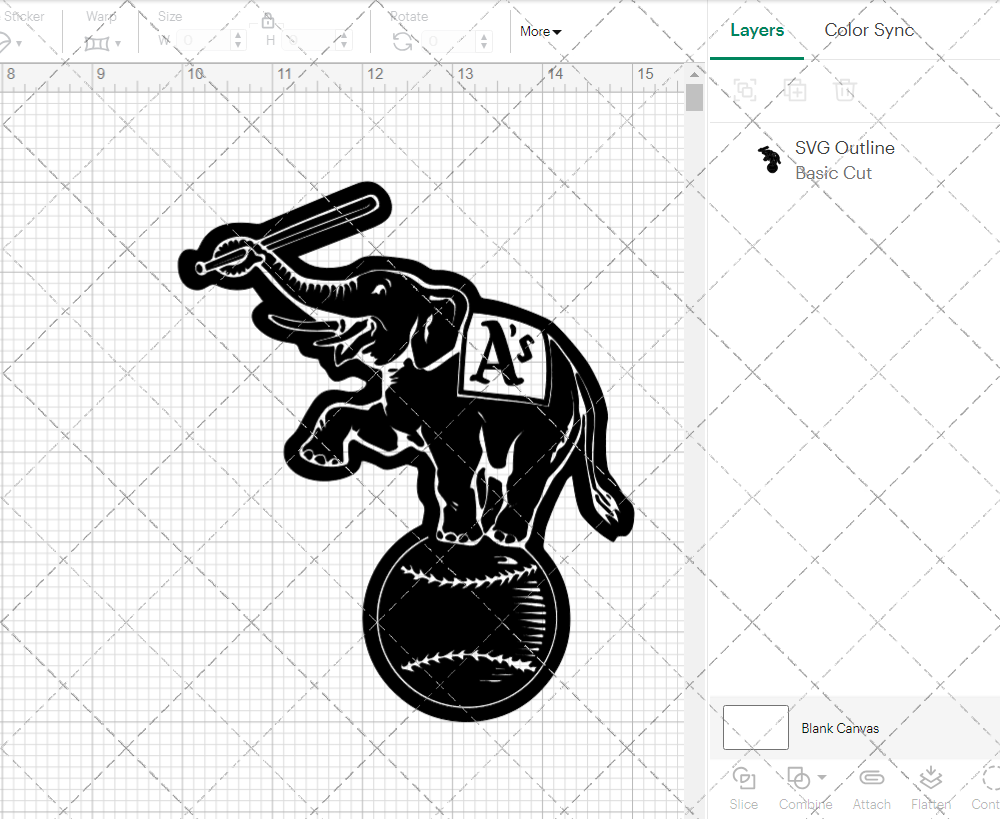Select the Layers tab
Viewport: 1000px width, 819px height.
pos(756,30)
